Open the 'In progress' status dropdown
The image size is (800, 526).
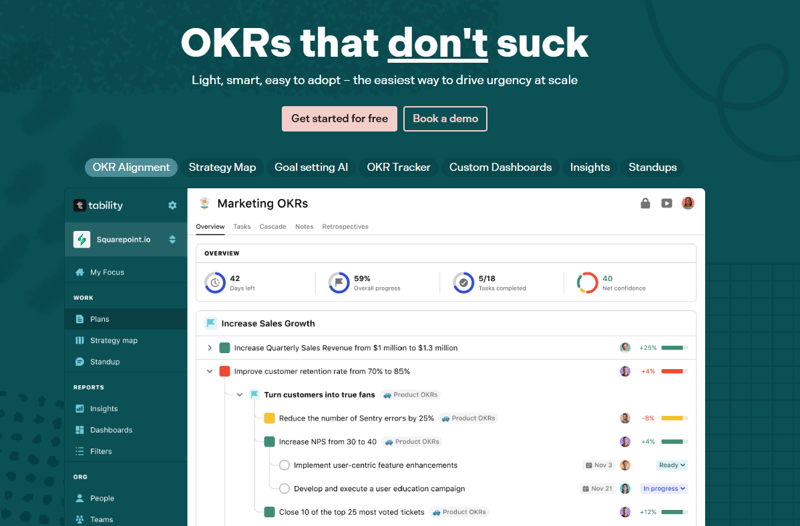[x=665, y=489]
